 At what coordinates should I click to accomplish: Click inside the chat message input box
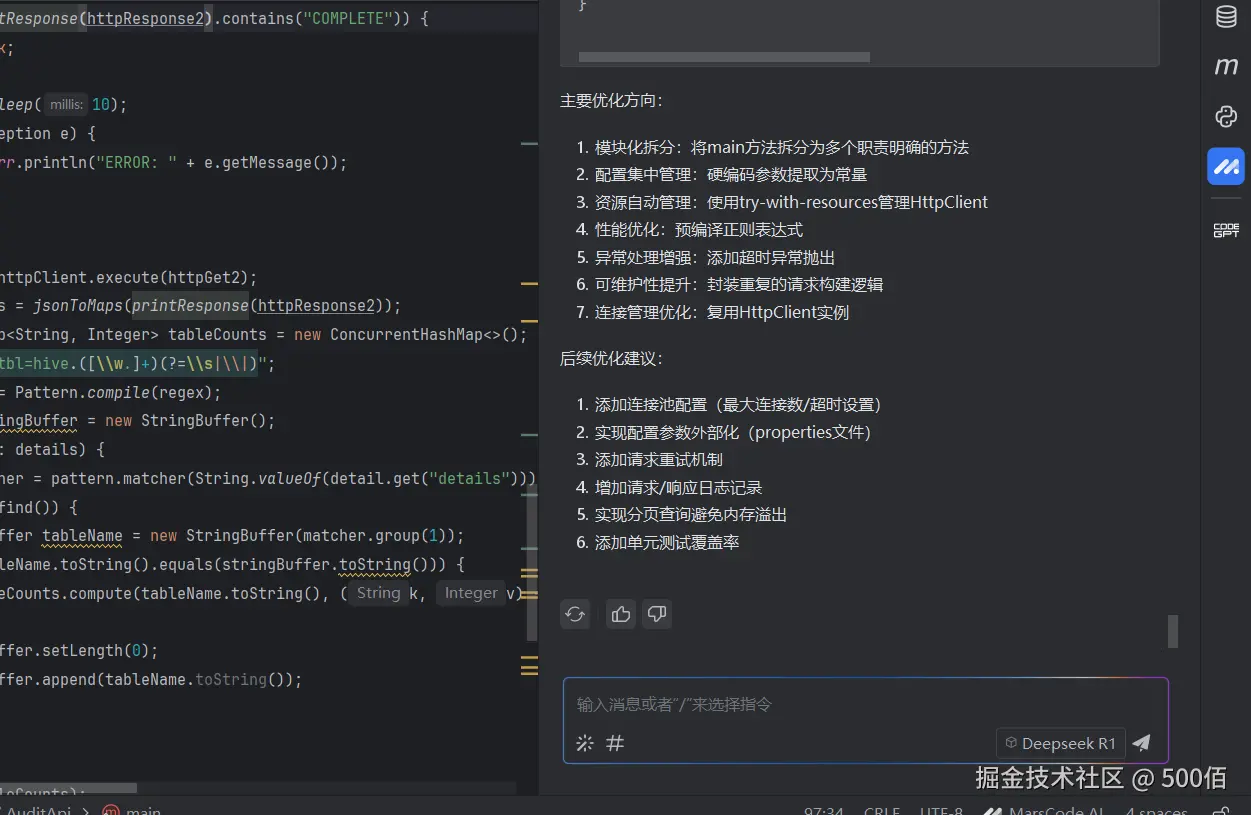800,705
